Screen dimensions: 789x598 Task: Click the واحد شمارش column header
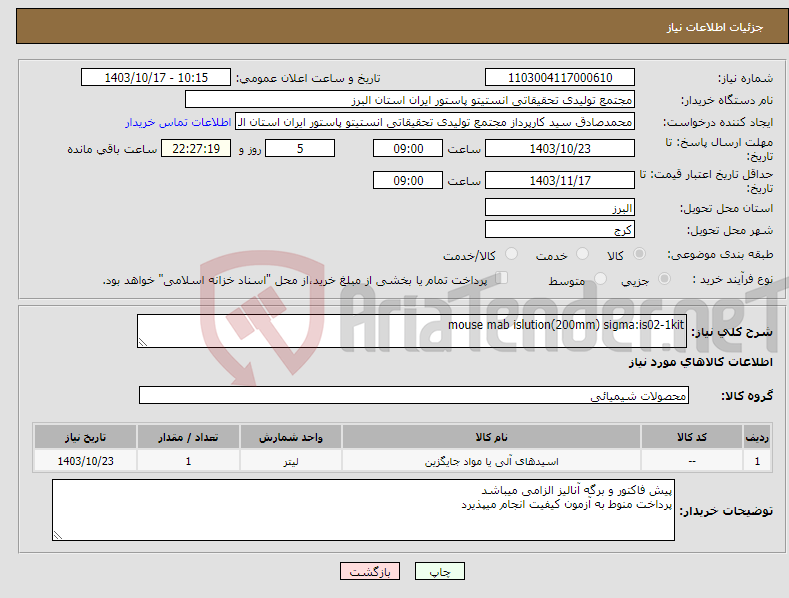click(x=291, y=437)
